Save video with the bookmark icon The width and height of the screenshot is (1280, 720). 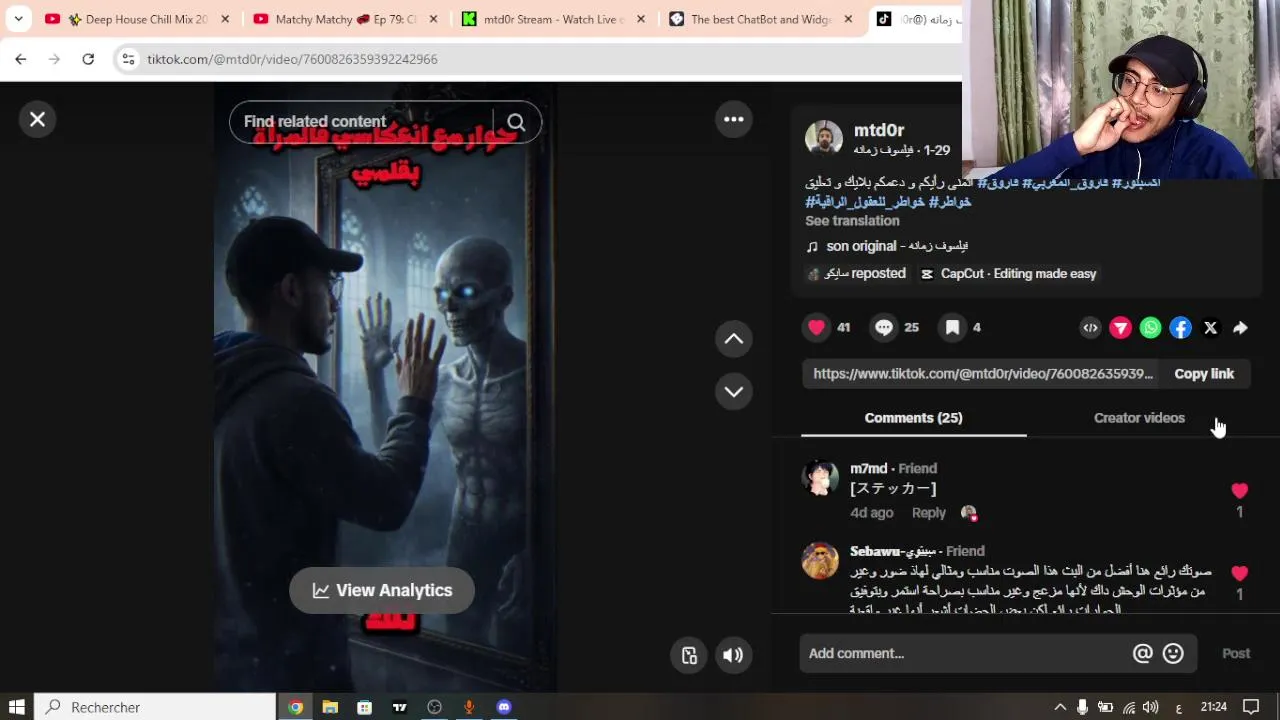click(953, 327)
